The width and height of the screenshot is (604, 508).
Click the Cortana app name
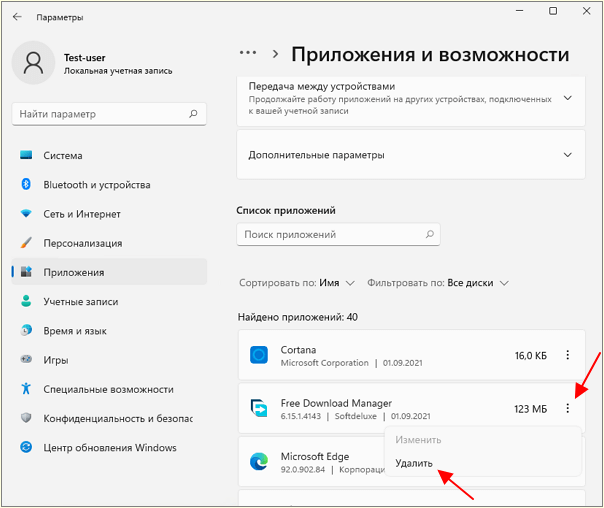tap(299, 350)
